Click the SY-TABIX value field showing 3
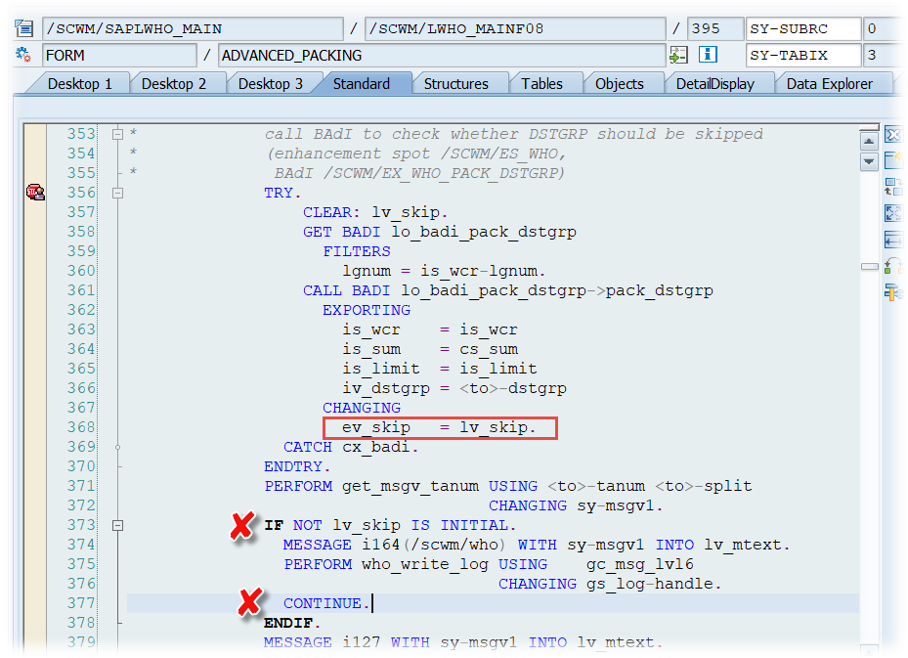Image resolution: width=908 pixels, height=658 pixels. (884, 55)
